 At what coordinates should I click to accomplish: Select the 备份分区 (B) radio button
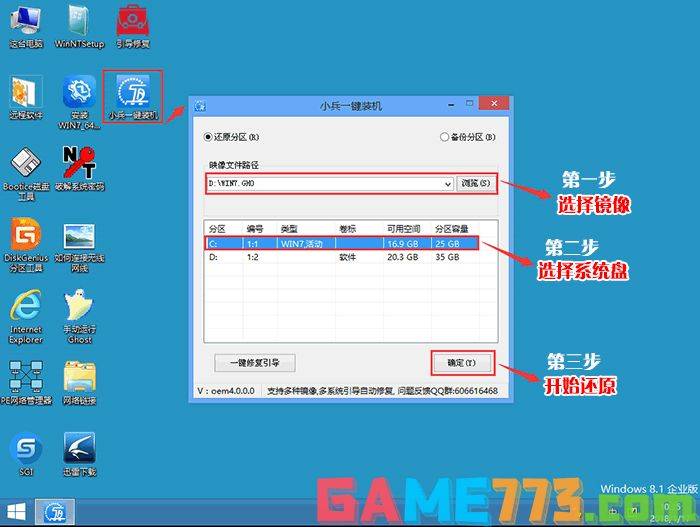tap(468, 137)
